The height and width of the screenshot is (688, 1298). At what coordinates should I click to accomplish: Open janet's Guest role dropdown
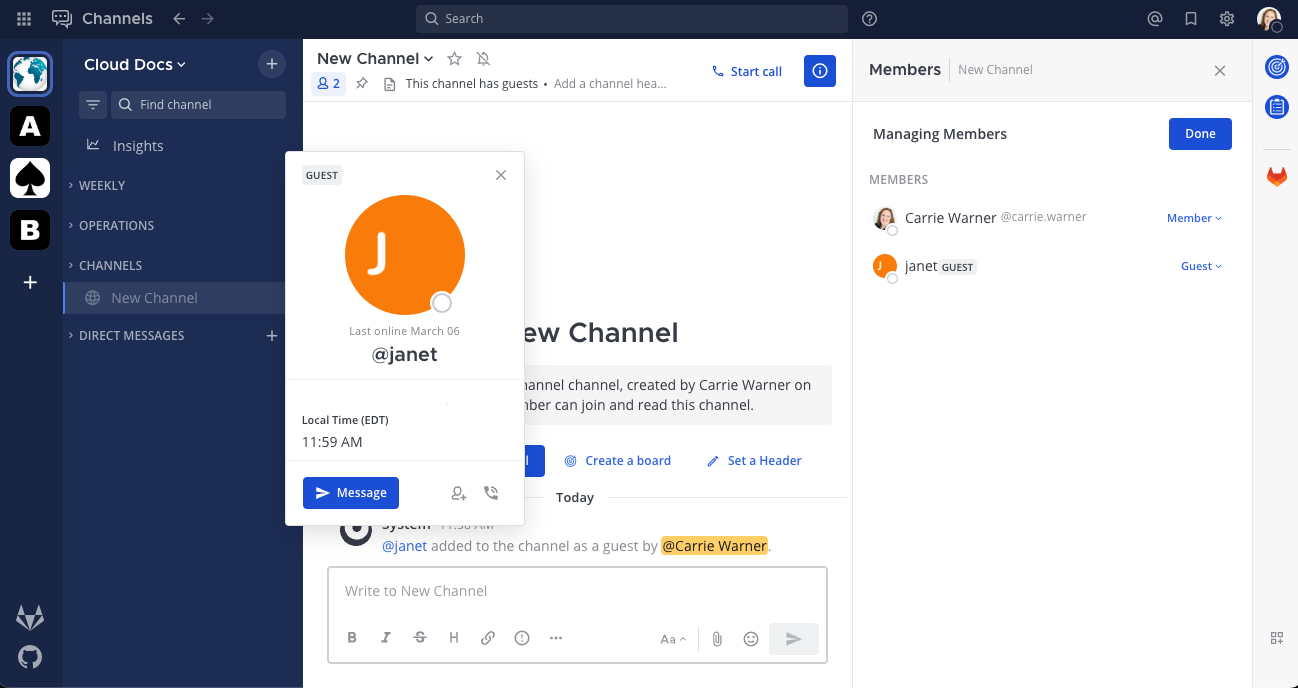pos(1201,266)
